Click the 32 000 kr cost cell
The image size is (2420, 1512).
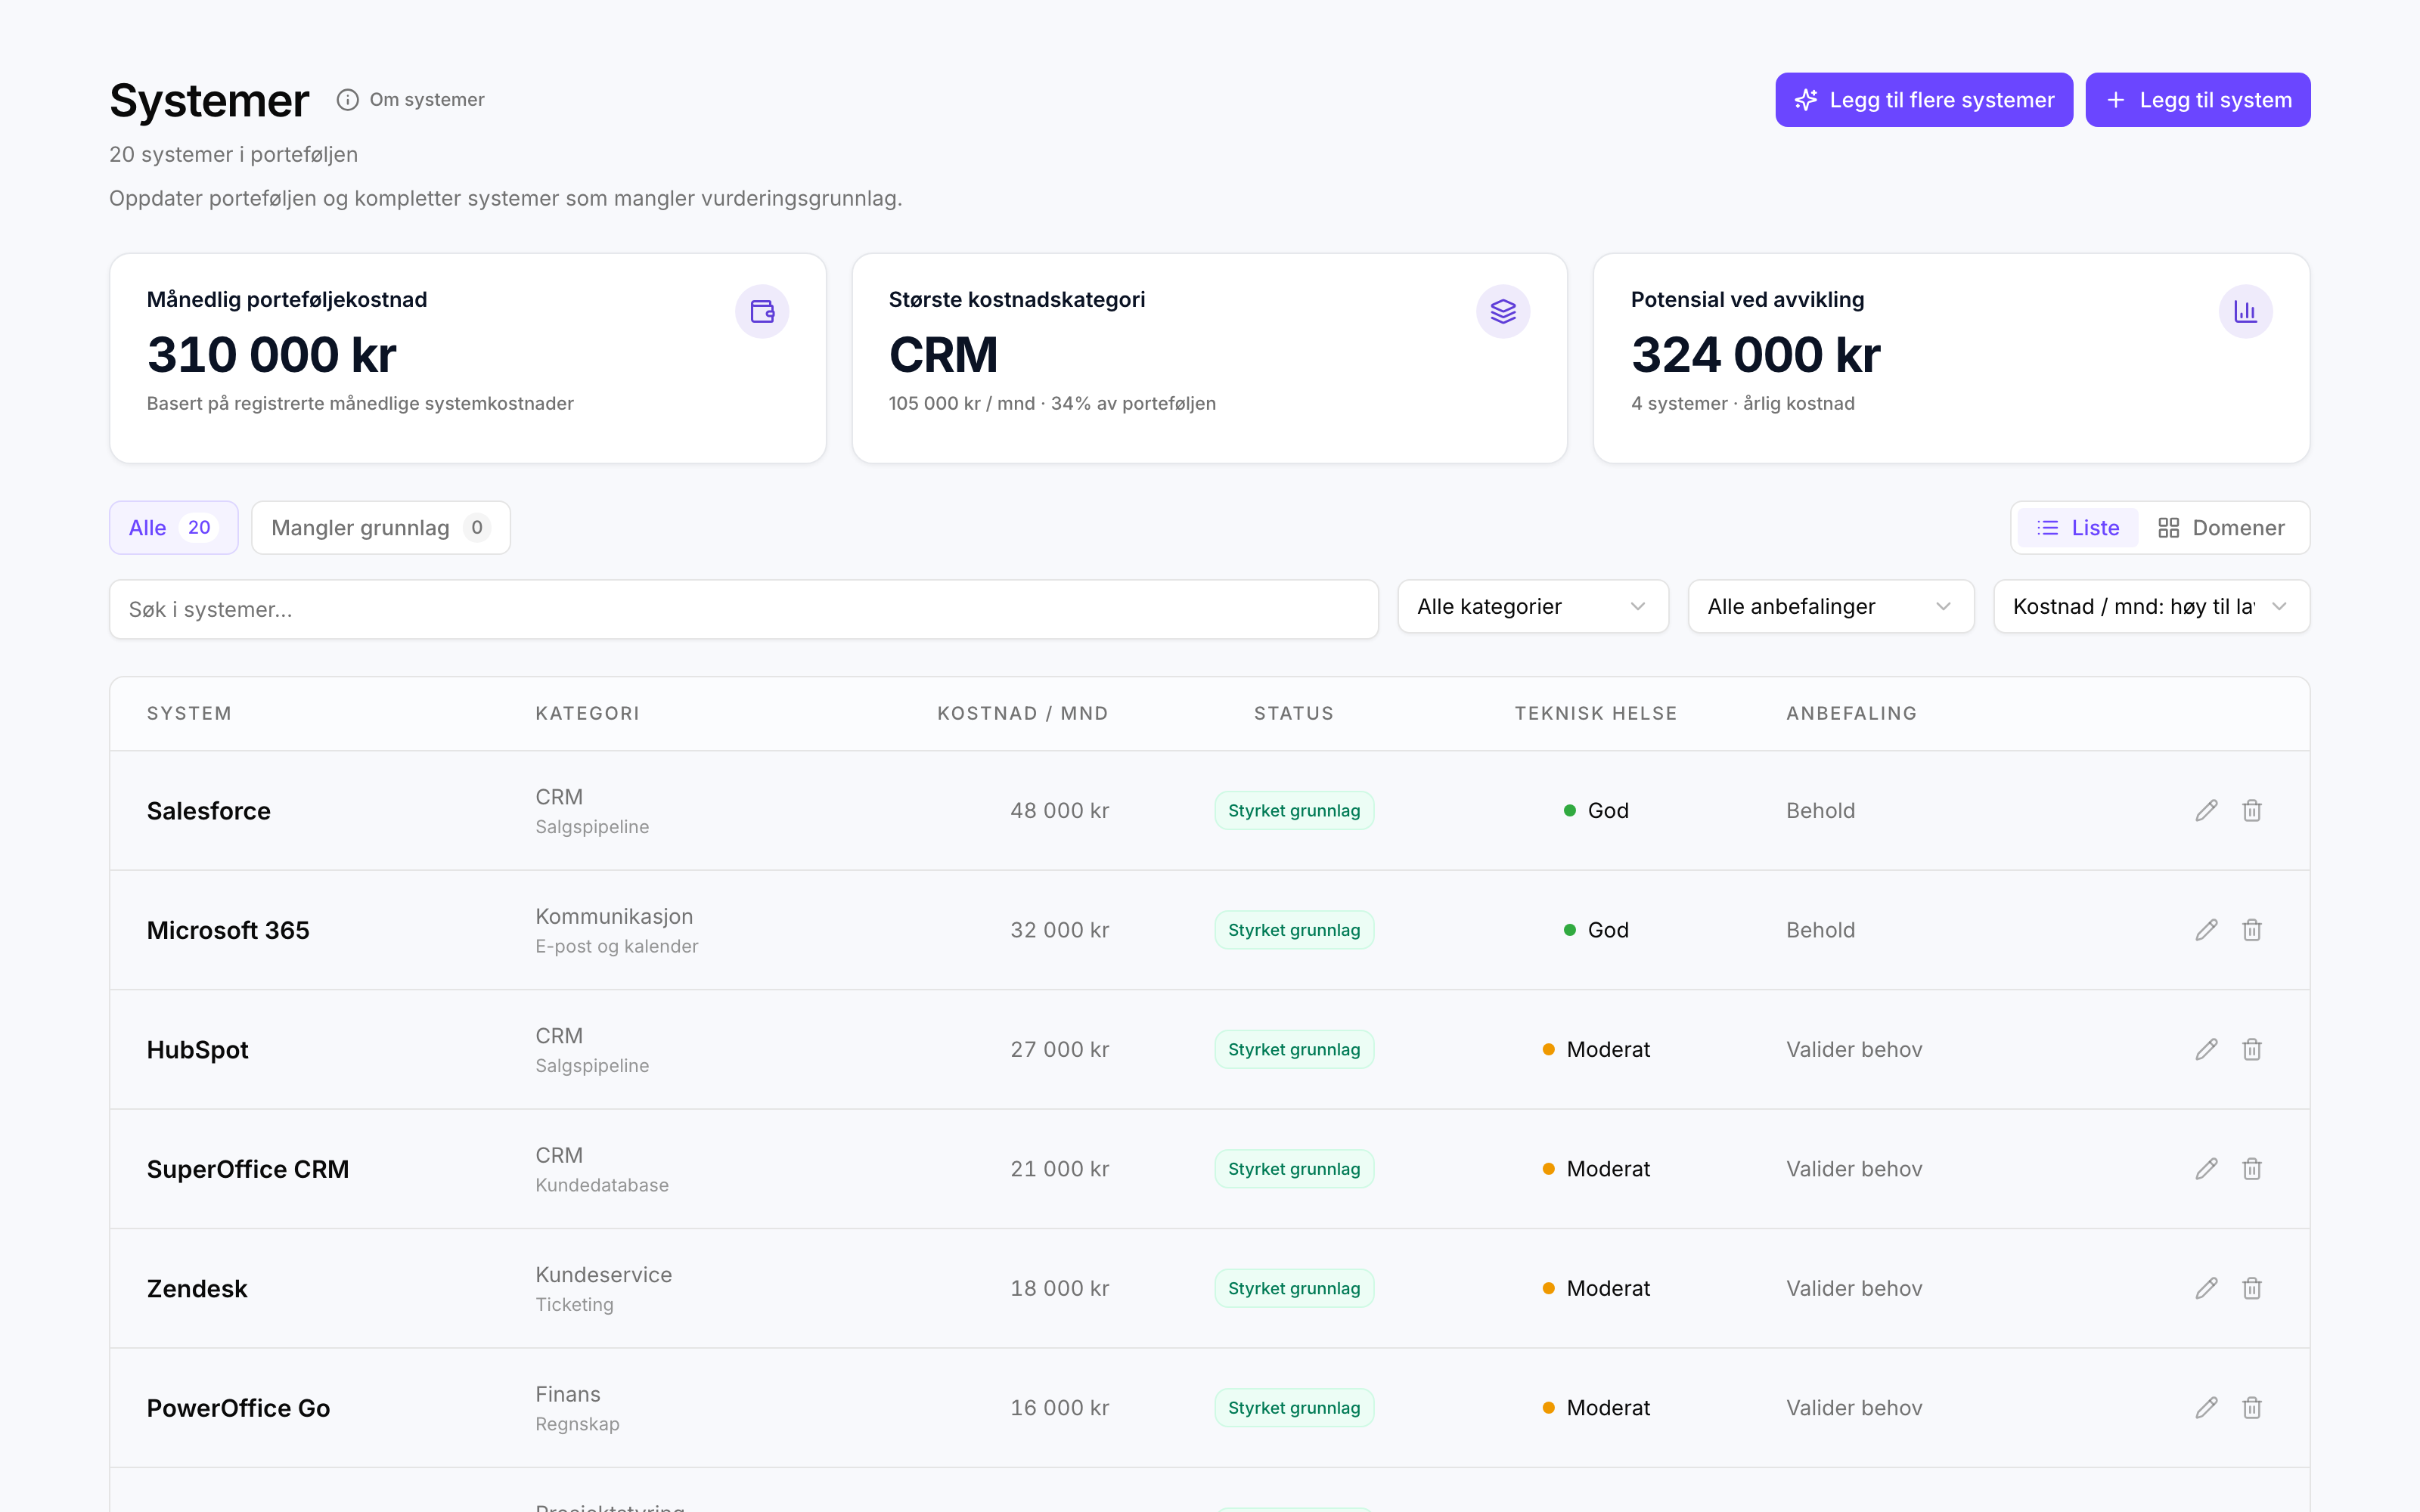point(1059,930)
